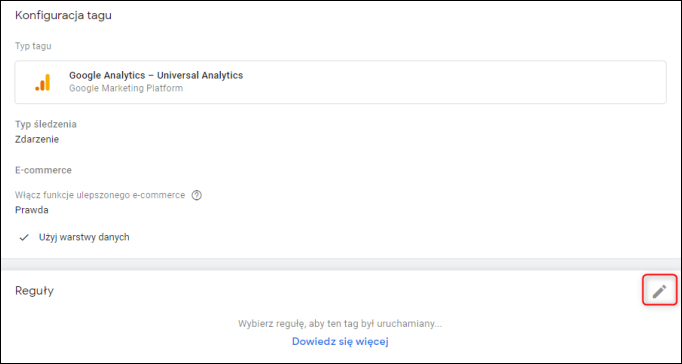Click the Wybierz regułę placeholder text
This screenshot has width=682, height=364.
340,324
